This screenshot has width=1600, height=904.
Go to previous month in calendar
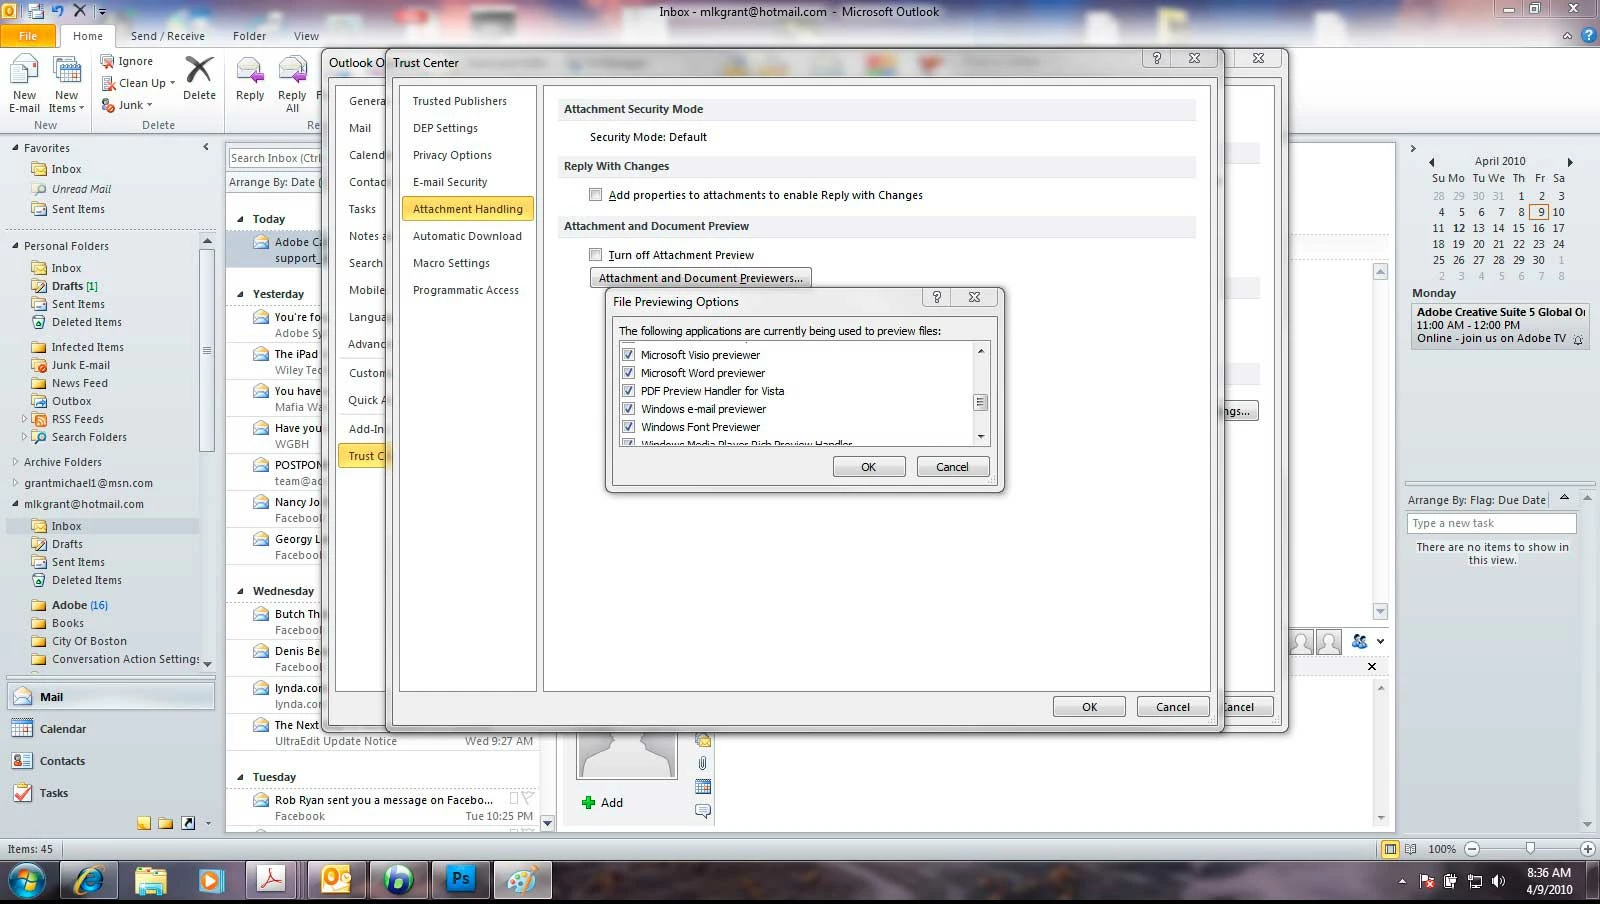pos(1431,161)
